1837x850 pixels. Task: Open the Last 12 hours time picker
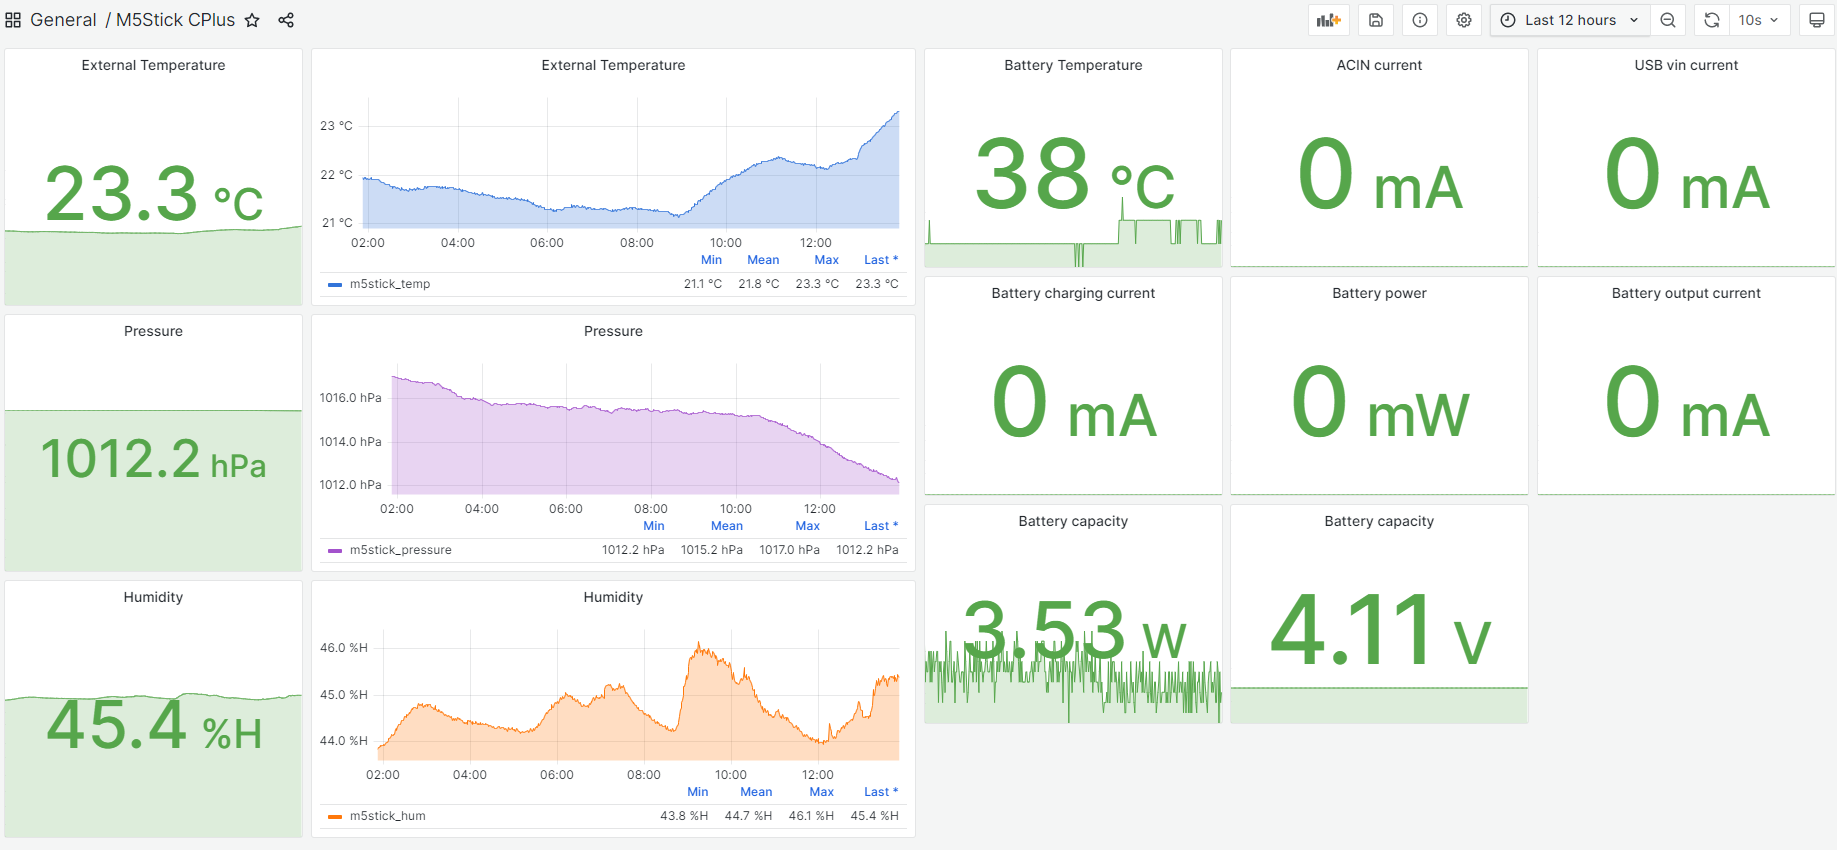[1570, 20]
